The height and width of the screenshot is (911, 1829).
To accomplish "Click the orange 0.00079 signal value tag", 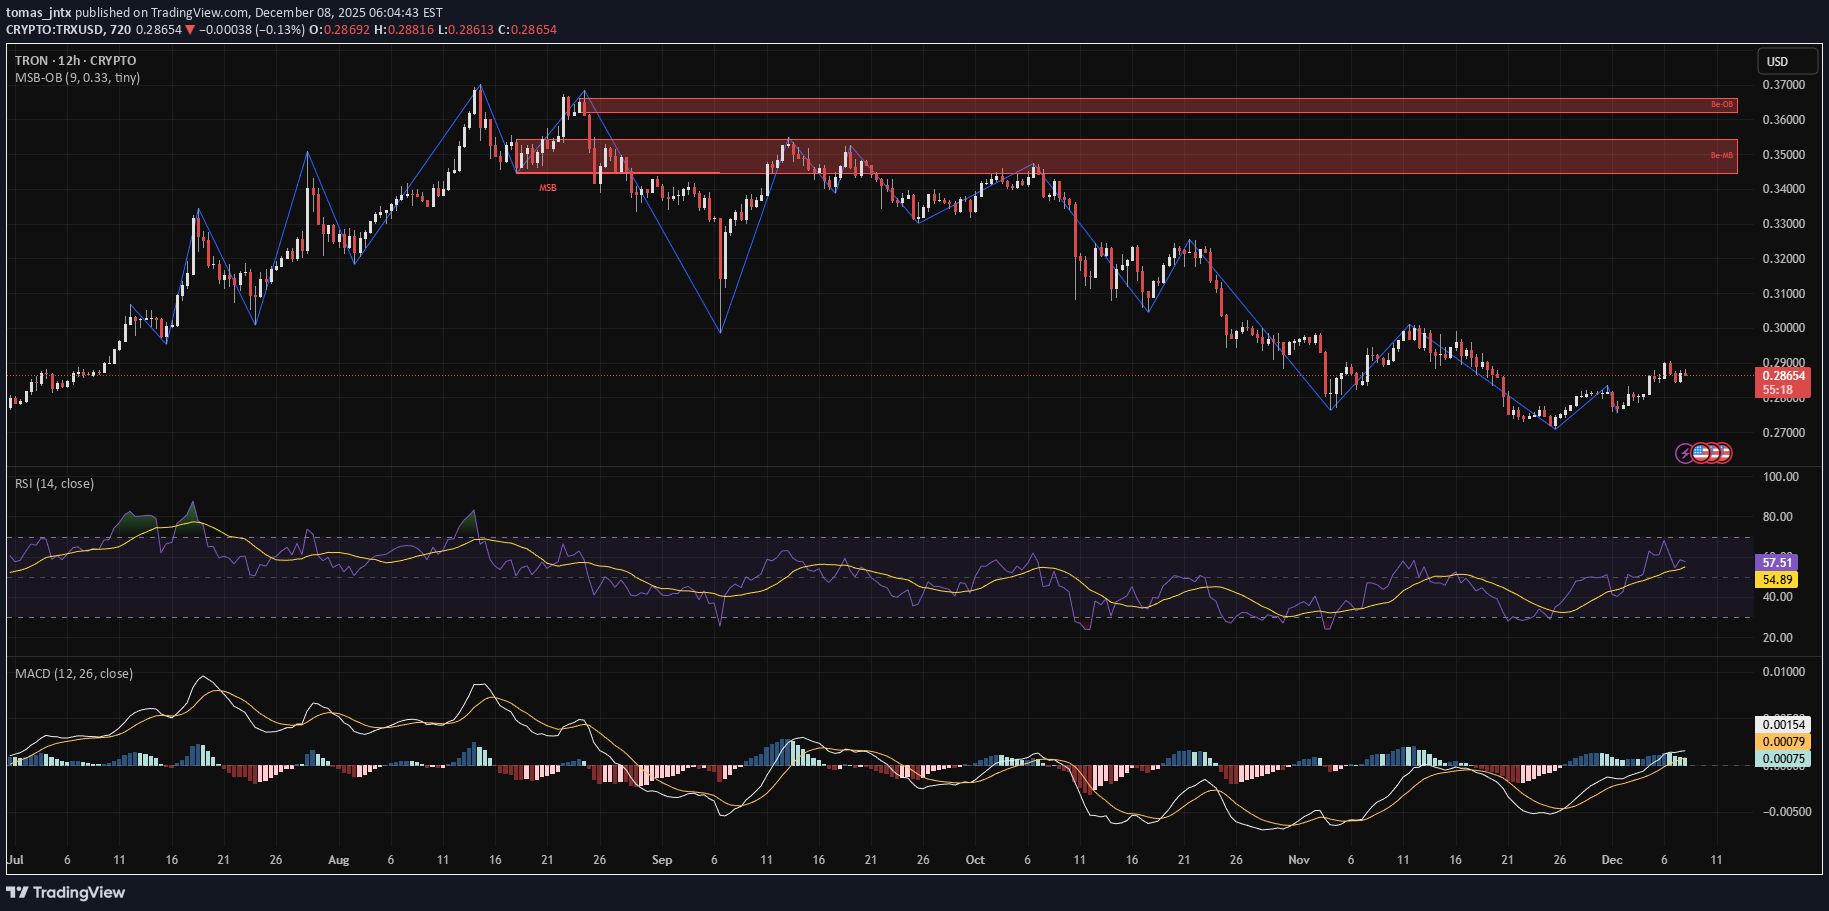I will (1783, 741).
